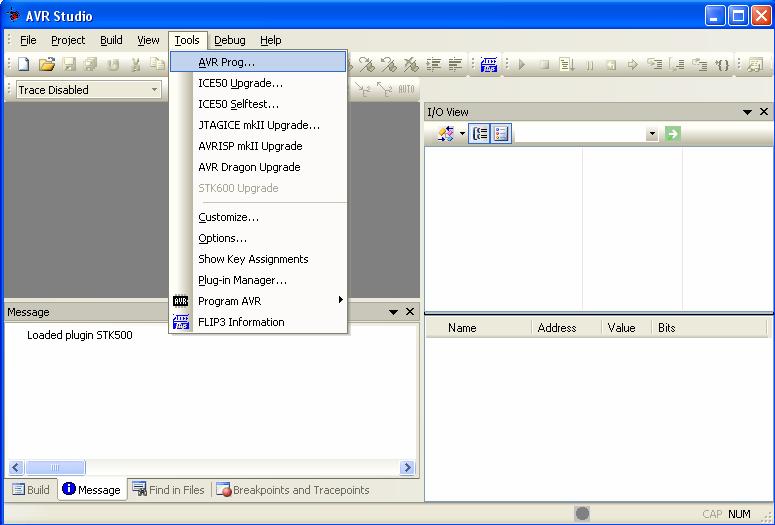Expand the Program AVR submenu
This screenshot has height=525, width=775.
(340, 301)
